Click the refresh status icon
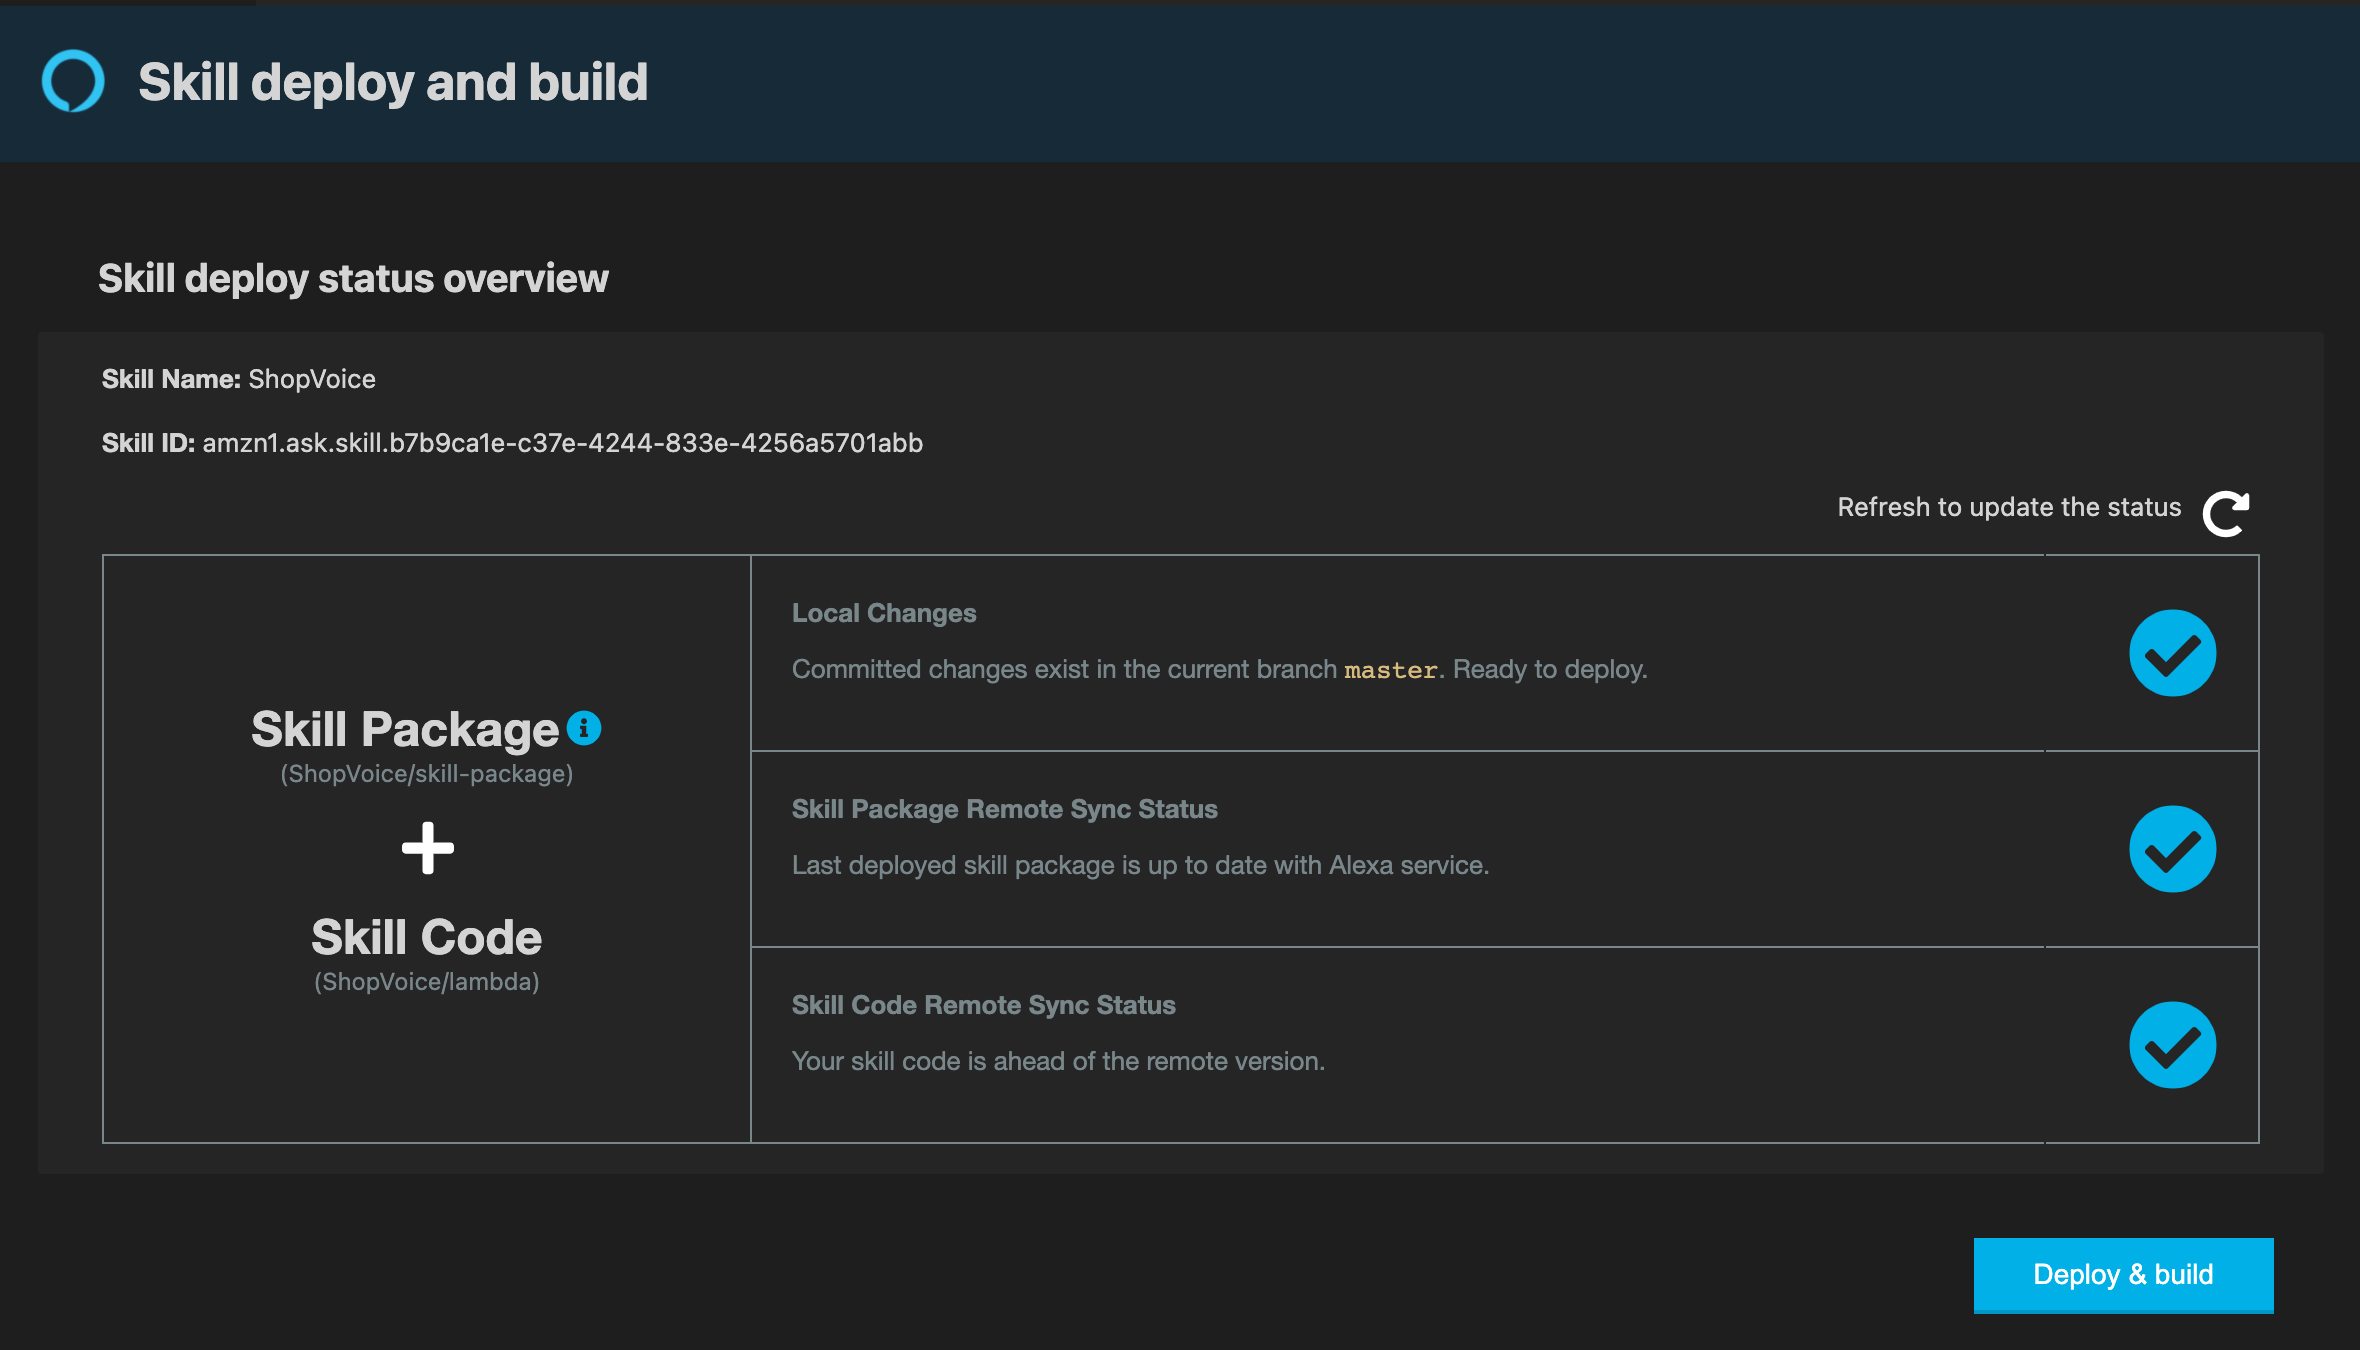This screenshot has width=2360, height=1350. 2227,509
